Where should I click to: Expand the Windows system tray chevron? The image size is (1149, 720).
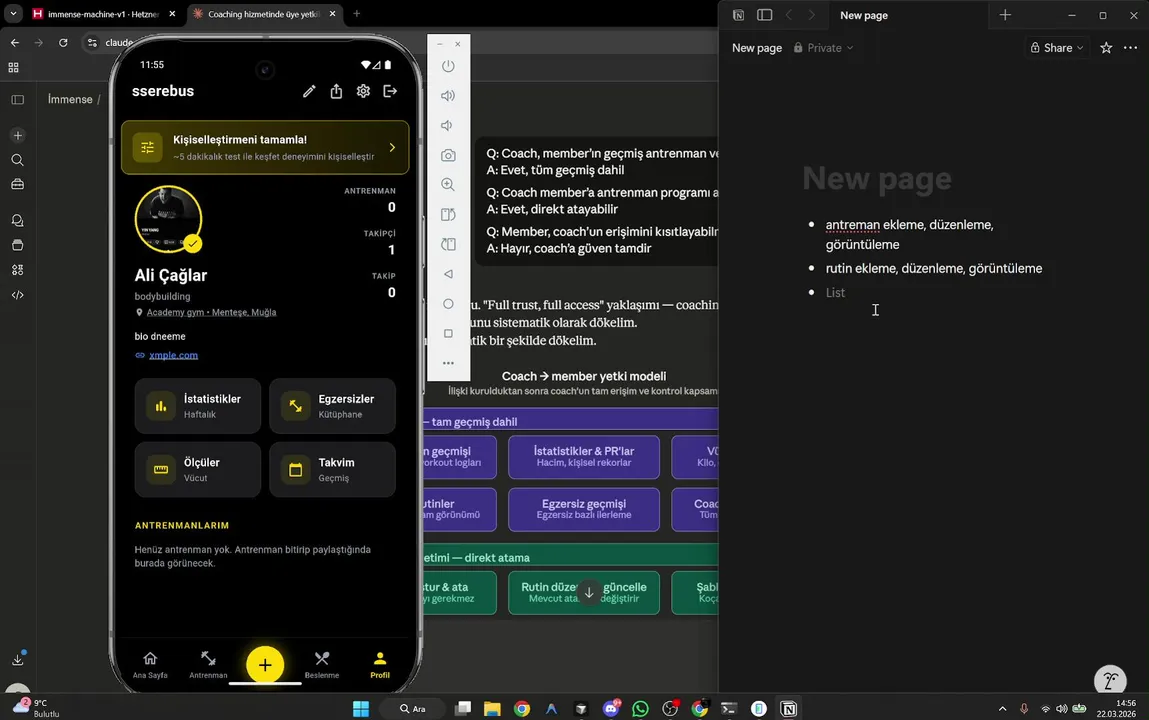pyautogui.click(x=1002, y=708)
